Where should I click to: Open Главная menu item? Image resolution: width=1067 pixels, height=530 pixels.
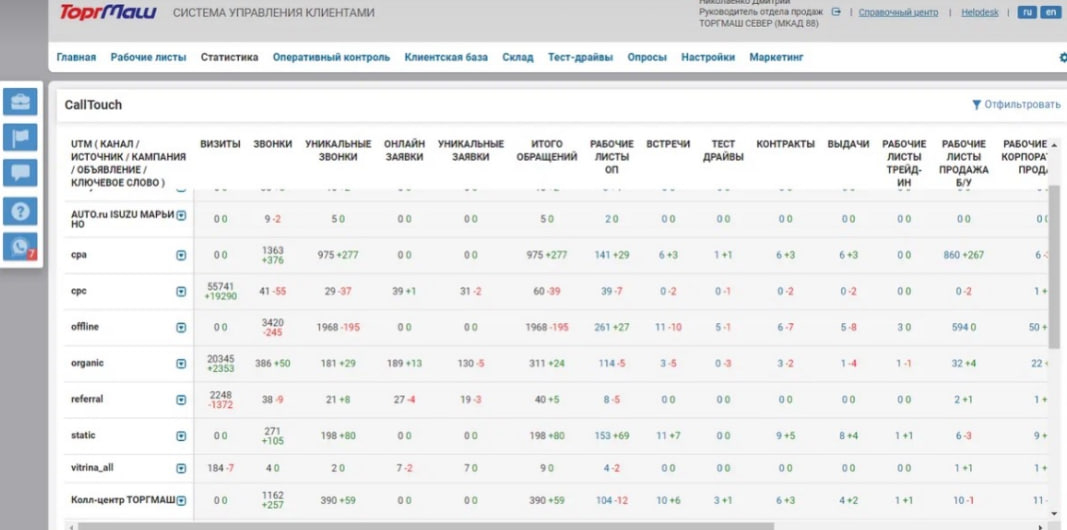pos(76,57)
